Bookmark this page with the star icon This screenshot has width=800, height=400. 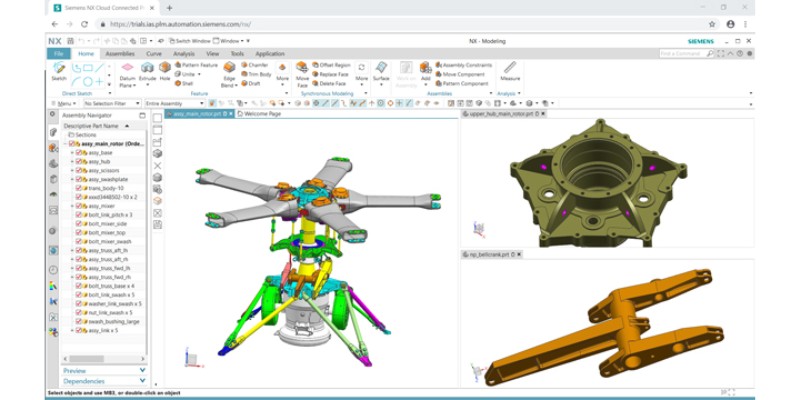712,24
